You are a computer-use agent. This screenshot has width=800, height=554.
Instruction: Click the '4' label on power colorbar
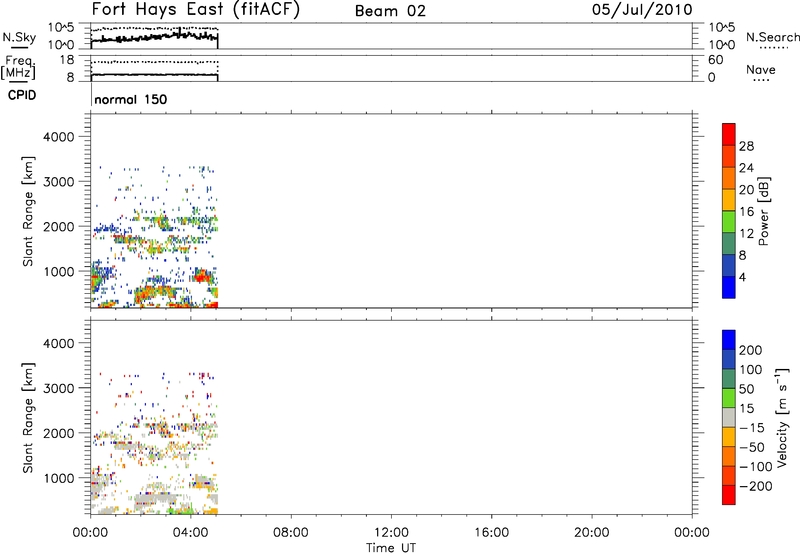[743, 277]
